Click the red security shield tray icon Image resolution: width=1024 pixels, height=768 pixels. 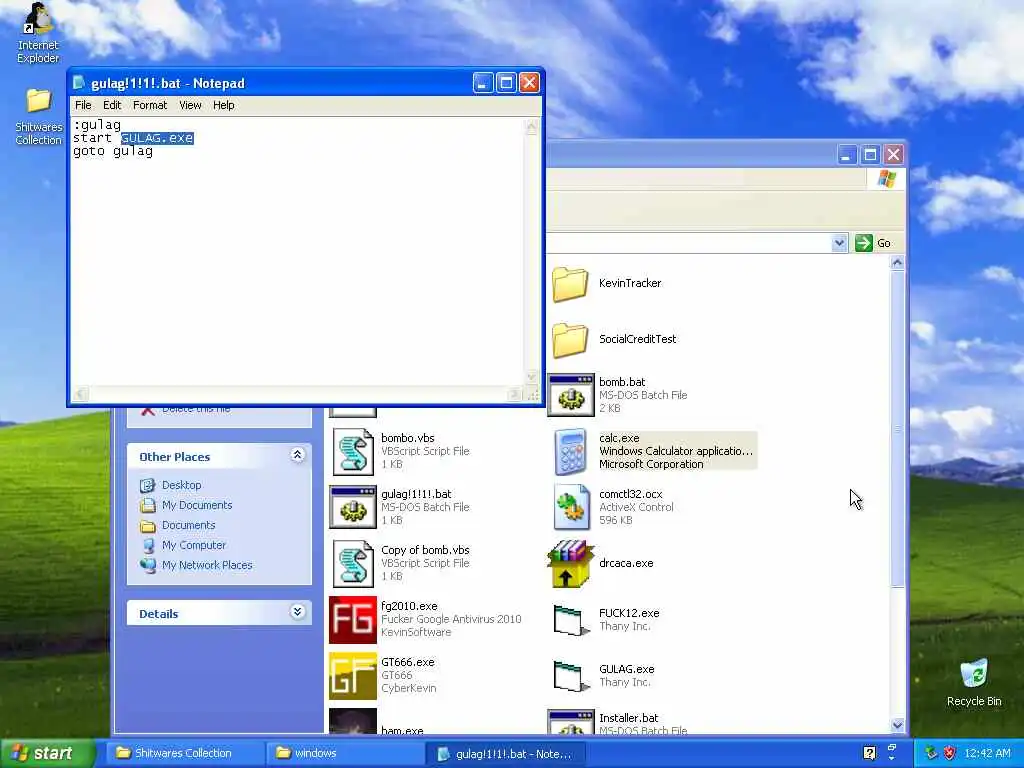[x=949, y=753]
